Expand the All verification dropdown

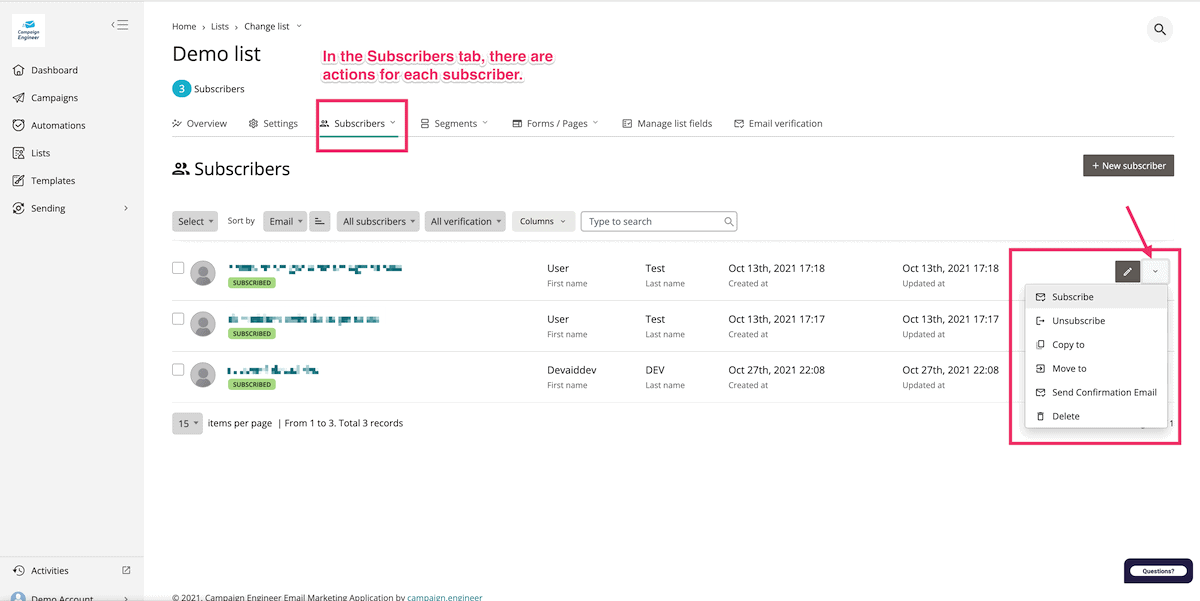tap(465, 221)
